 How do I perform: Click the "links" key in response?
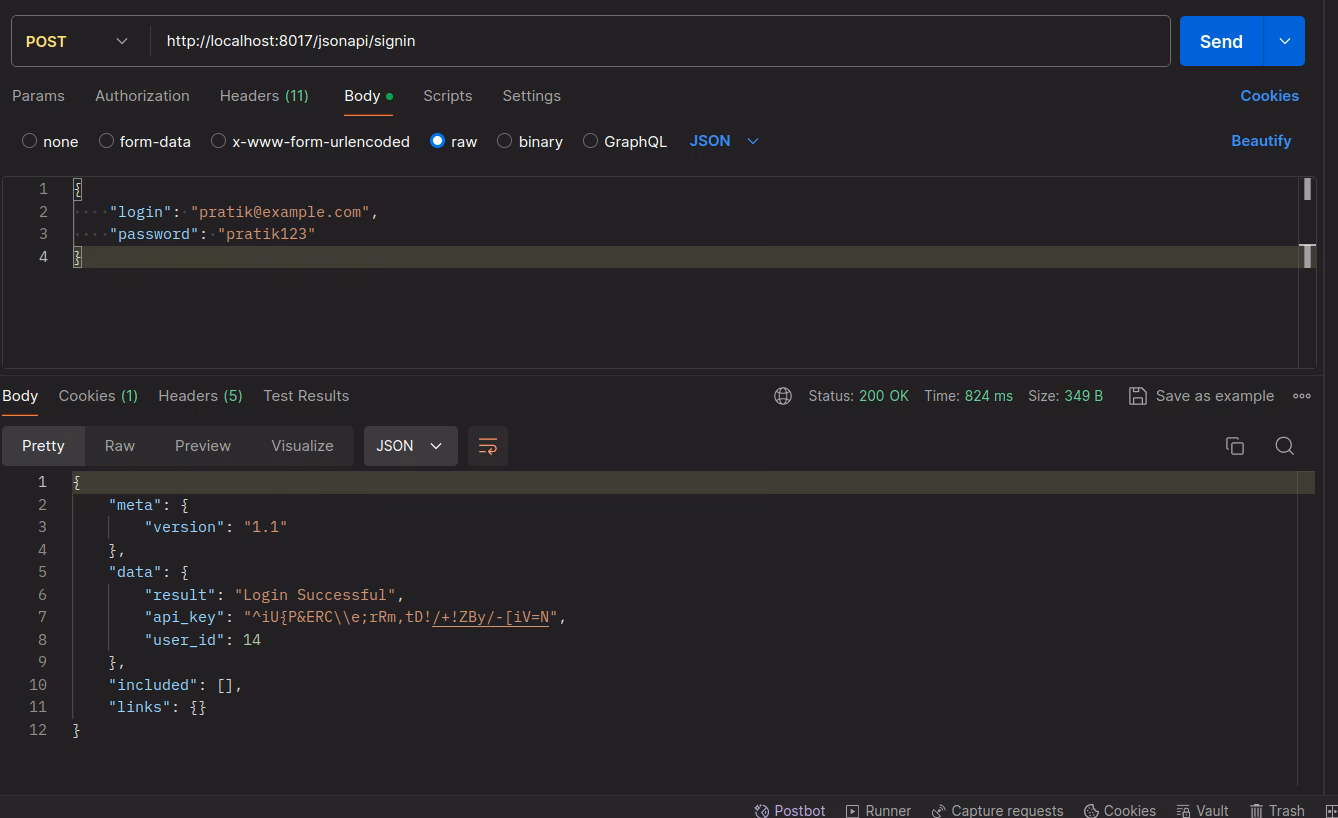pyautogui.click(x=140, y=707)
